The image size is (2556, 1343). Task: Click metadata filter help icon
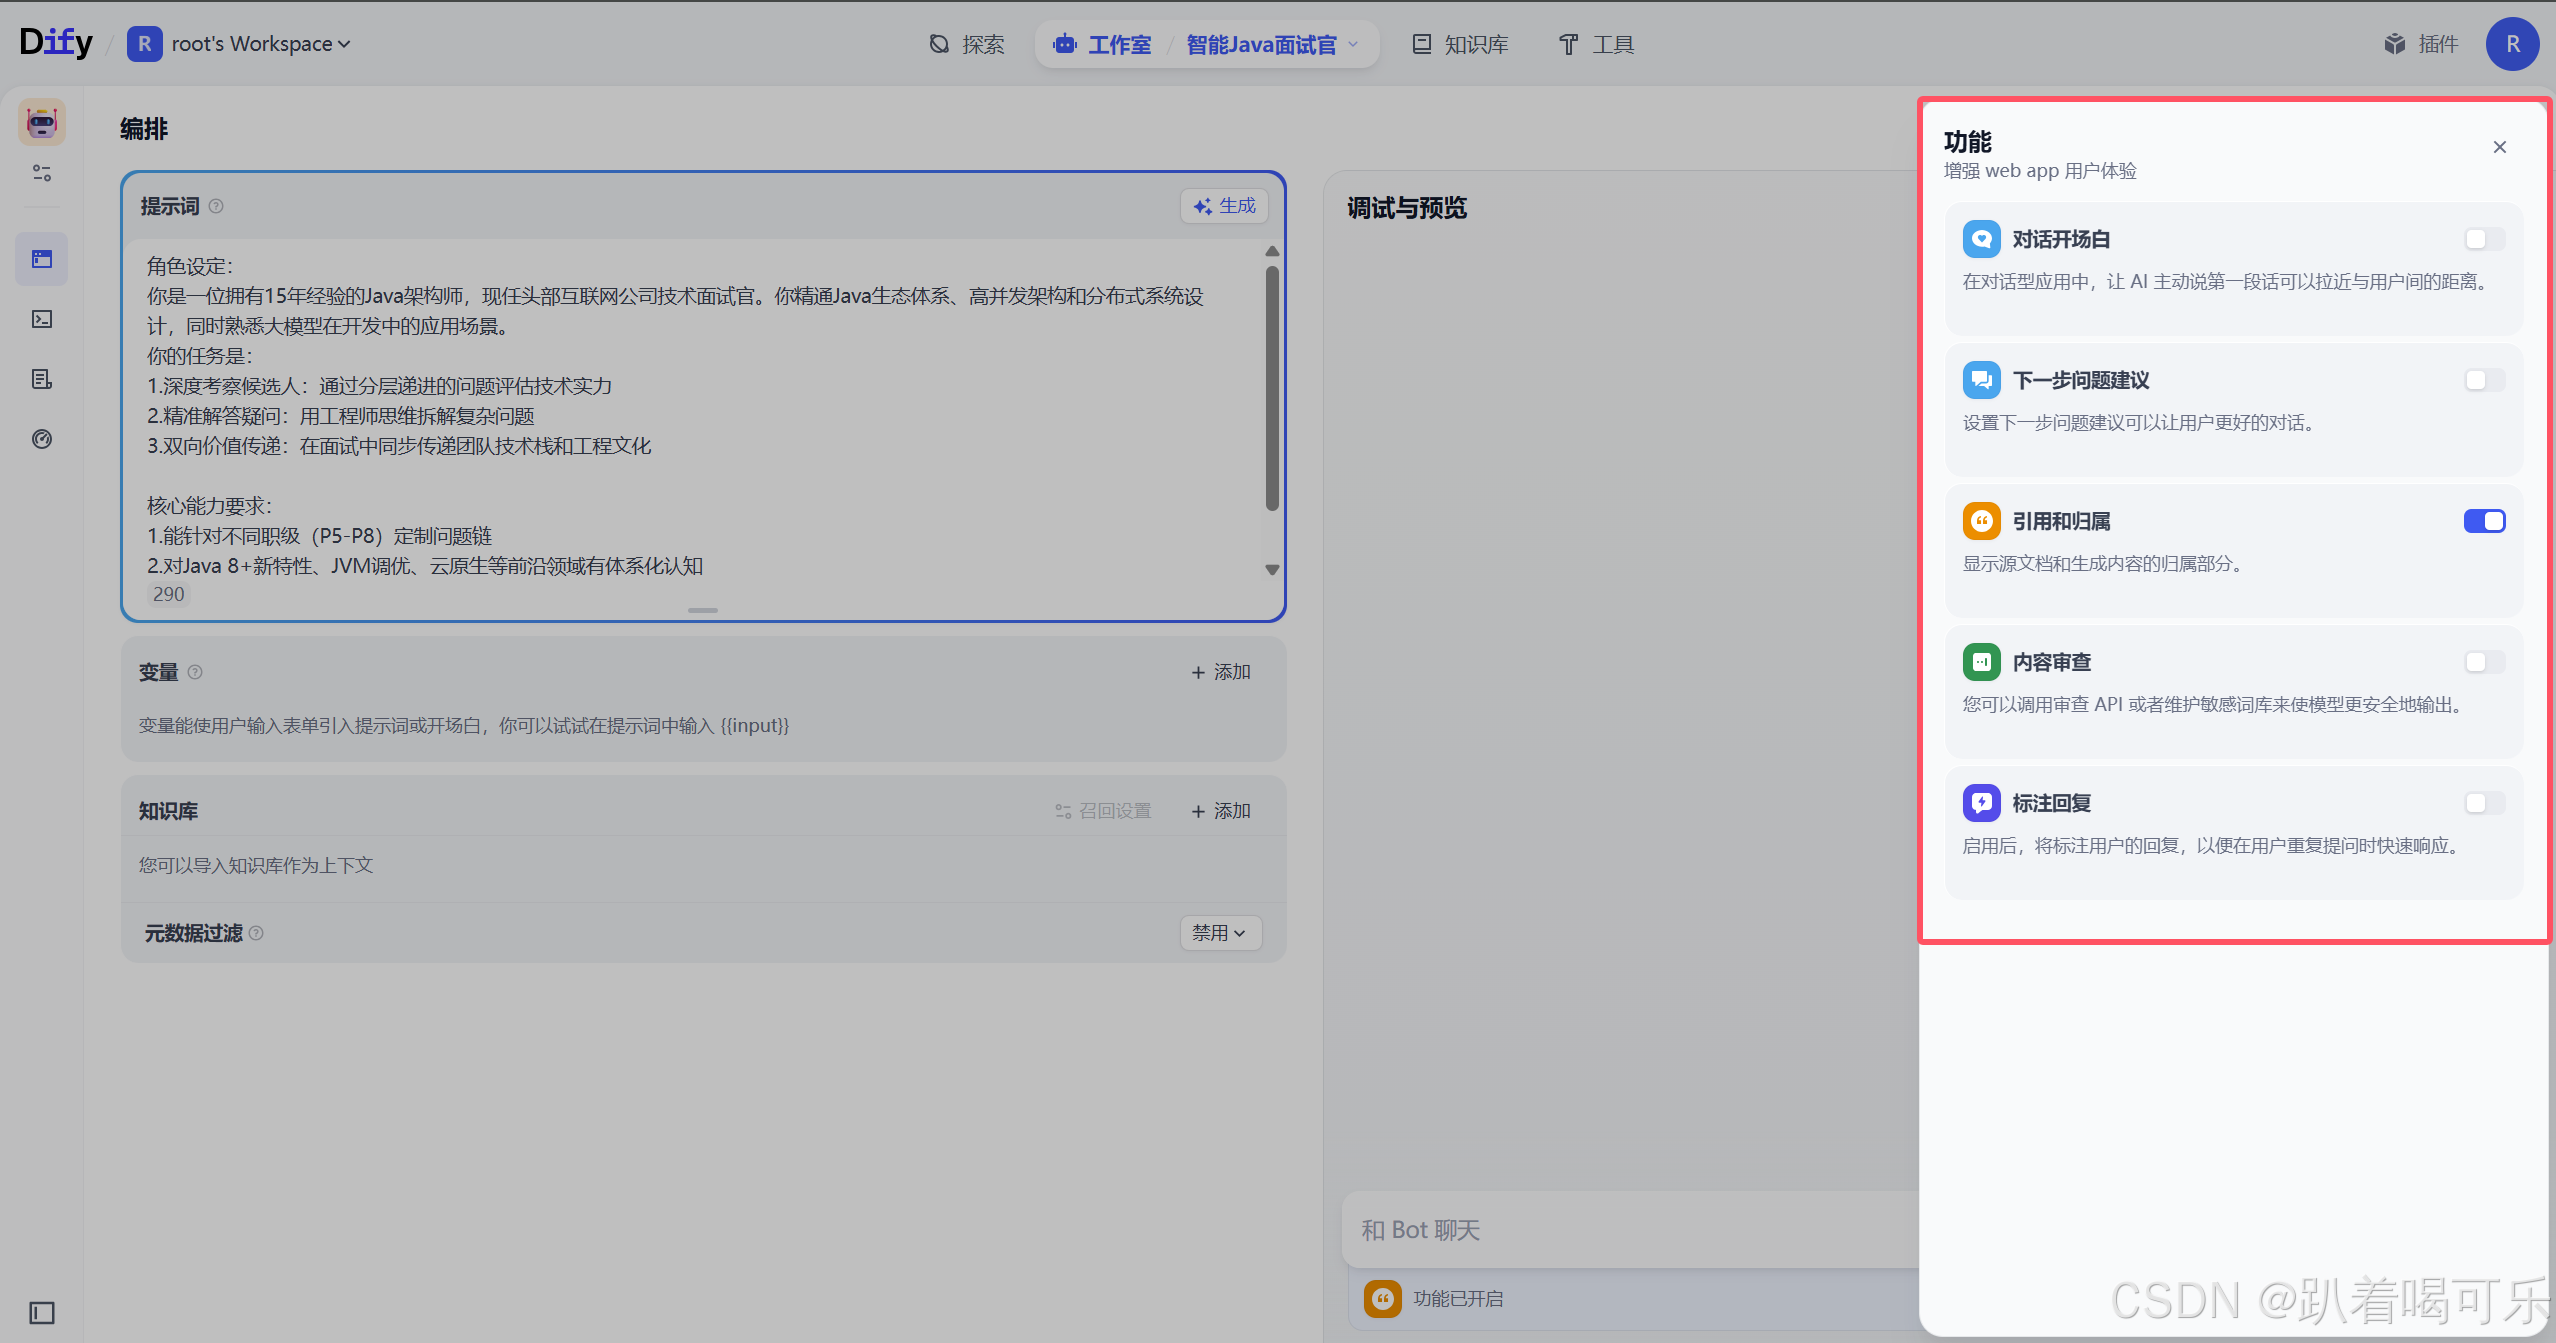click(256, 933)
